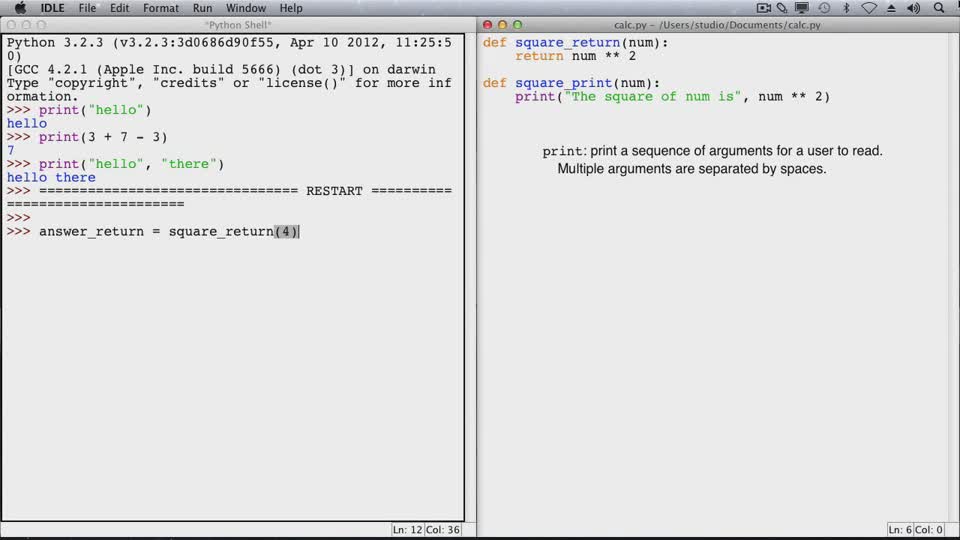Screen dimensions: 960x540
Task: Open the Run menu
Action: [202, 8]
